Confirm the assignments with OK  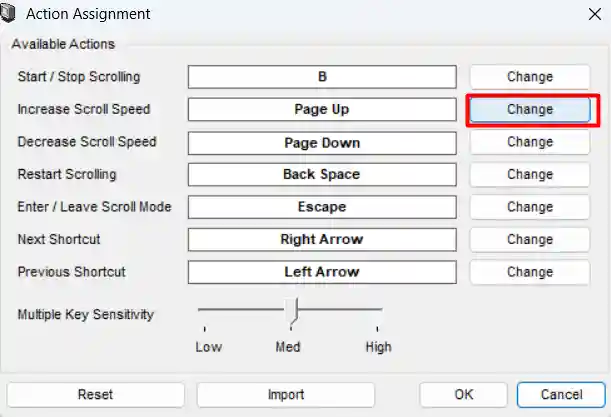(x=463, y=394)
